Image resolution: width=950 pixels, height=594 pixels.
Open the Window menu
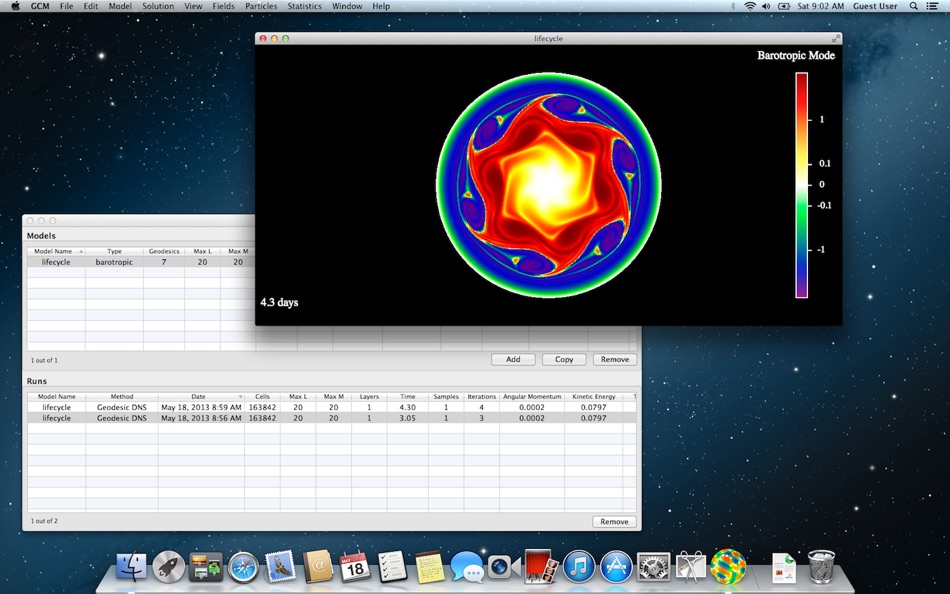click(x=347, y=6)
